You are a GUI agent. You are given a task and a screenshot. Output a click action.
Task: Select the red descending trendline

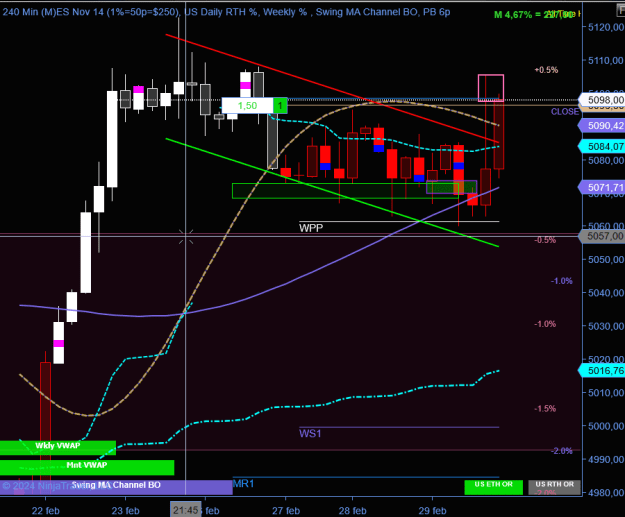click(x=332, y=88)
